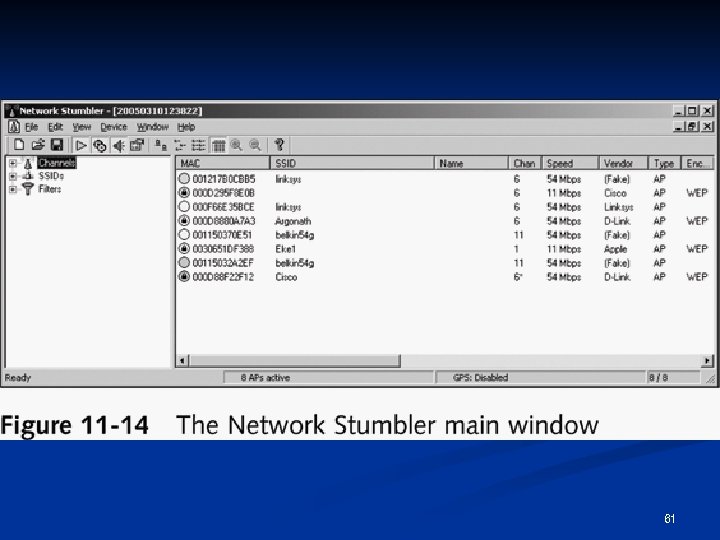Screen dimensions: 720x540
Task: Click status circle for 00115032A2EF
Action: [x=184, y=263]
